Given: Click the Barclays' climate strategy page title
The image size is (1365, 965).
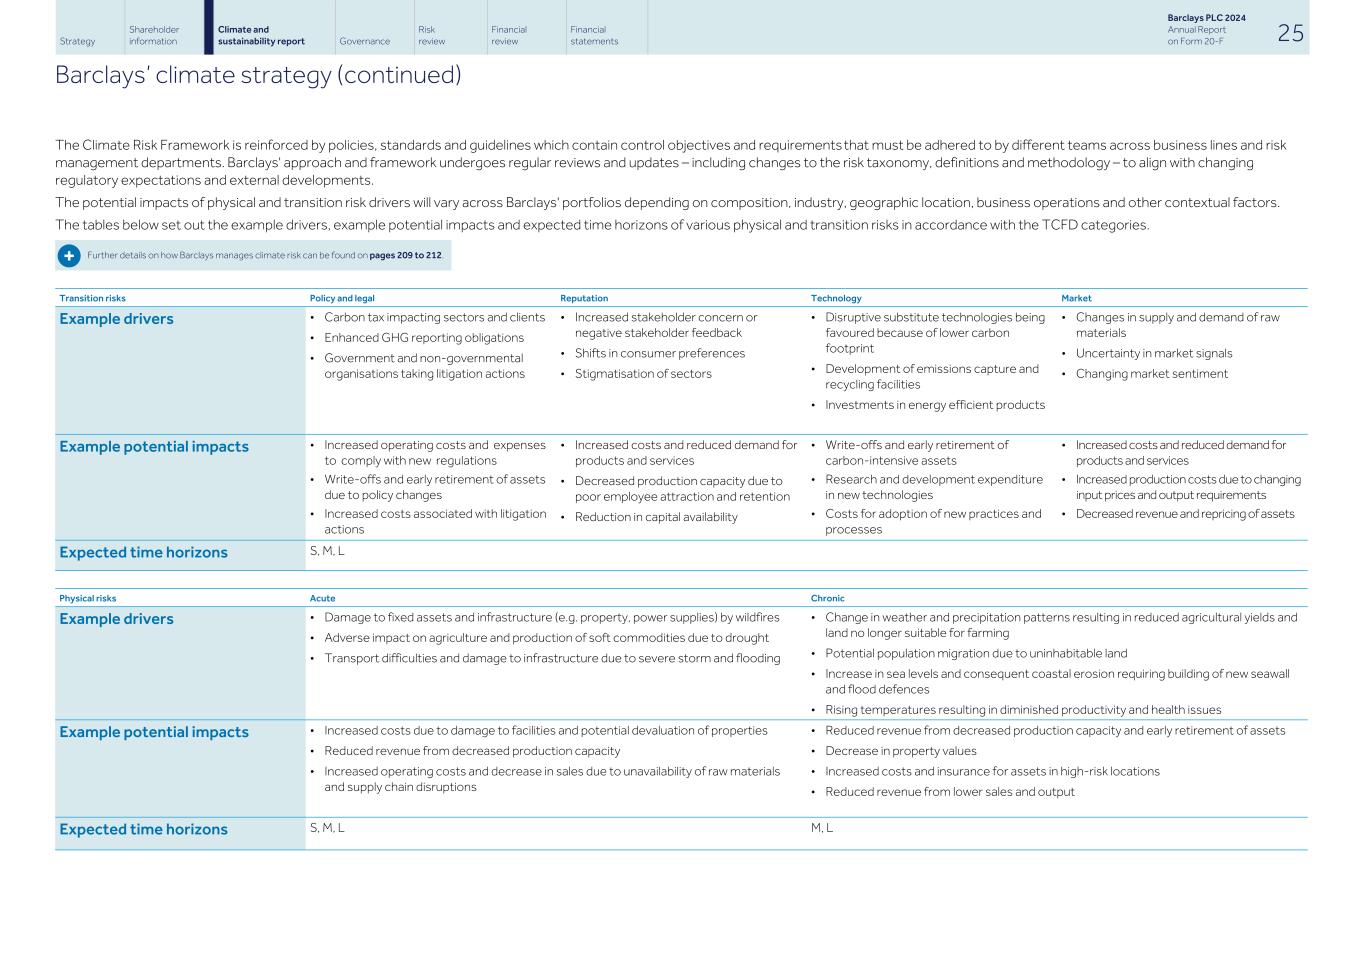Looking at the screenshot, I should 260,74.
